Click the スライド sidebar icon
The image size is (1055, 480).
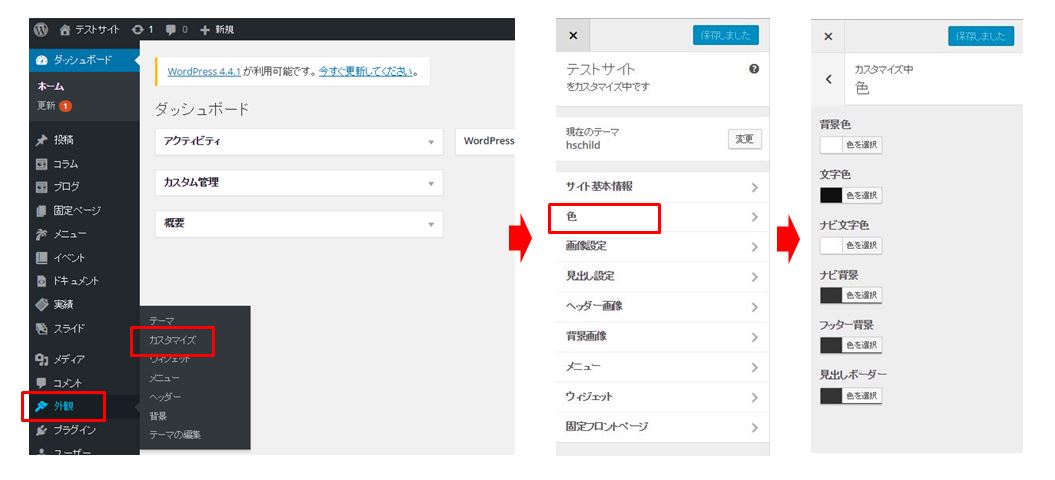(42, 329)
